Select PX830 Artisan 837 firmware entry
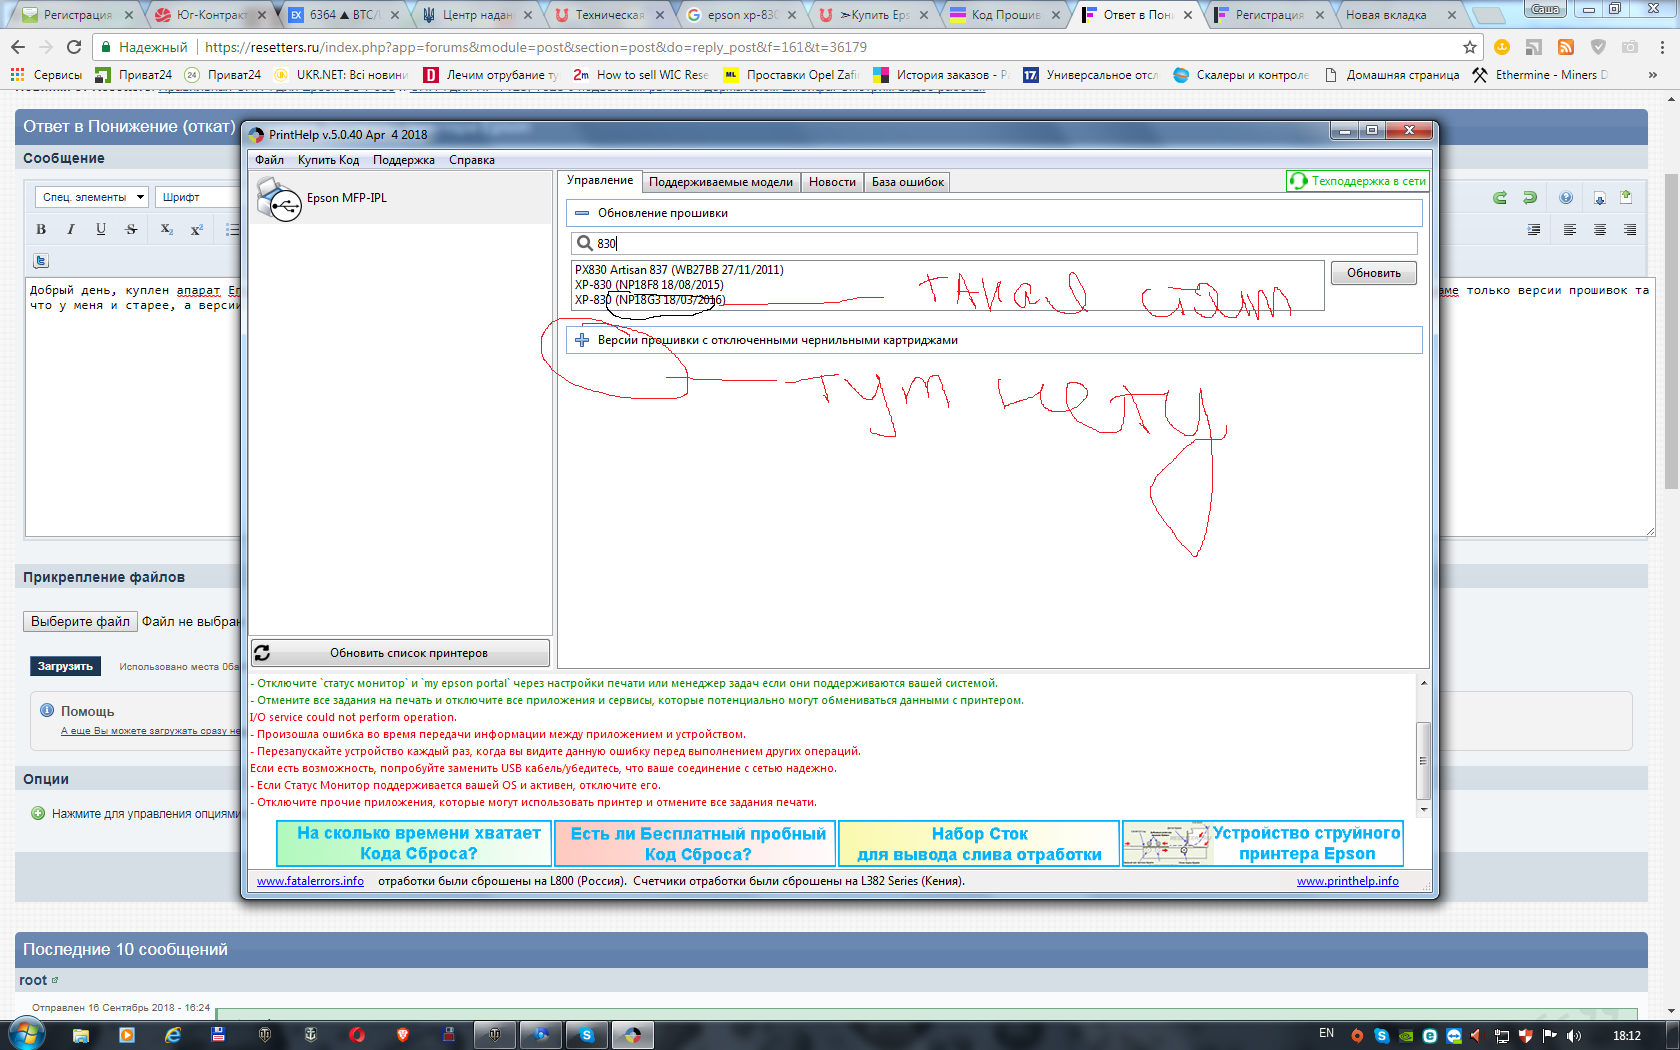1680x1050 pixels. (x=679, y=270)
